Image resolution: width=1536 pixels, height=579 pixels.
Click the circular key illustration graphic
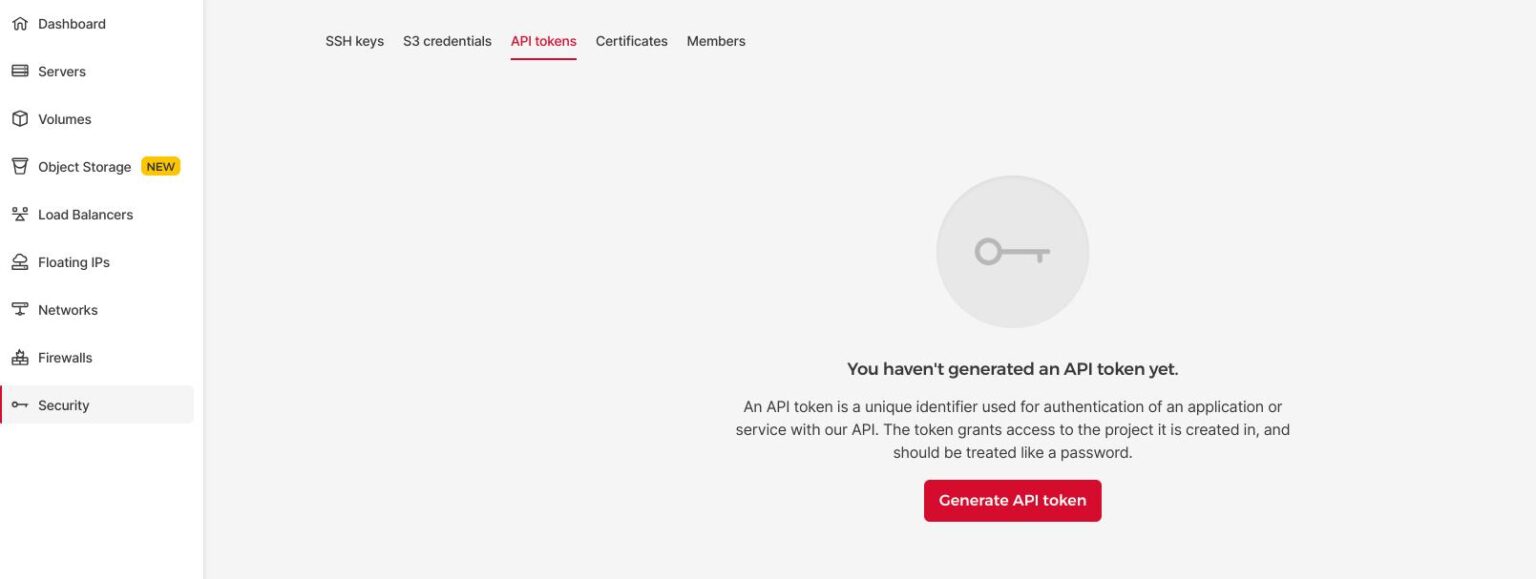1012,251
